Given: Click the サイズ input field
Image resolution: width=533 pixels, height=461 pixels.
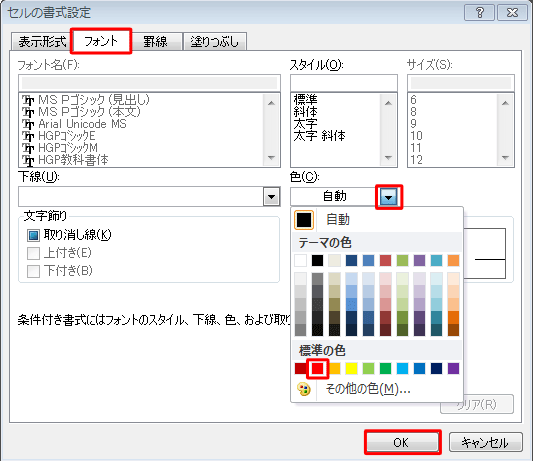Looking at the screenshot, I should 461,83.
